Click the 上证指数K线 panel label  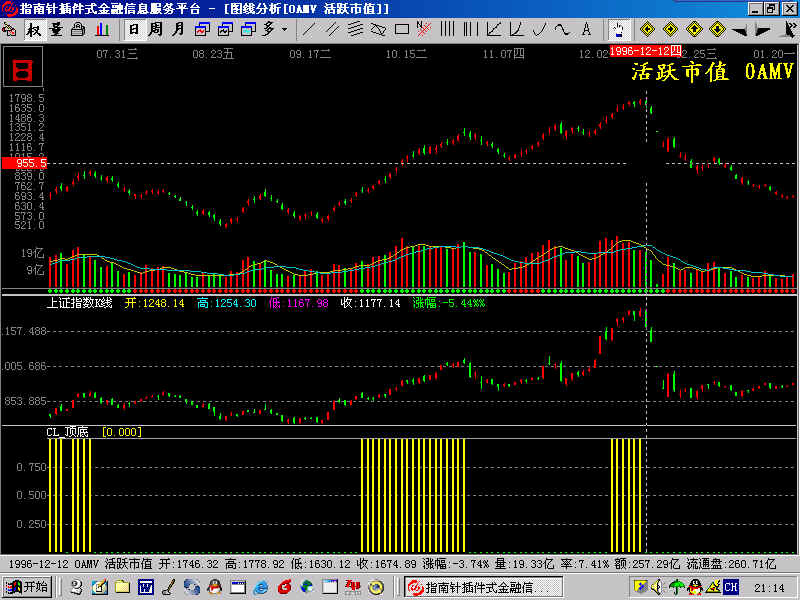coord(79,303)
